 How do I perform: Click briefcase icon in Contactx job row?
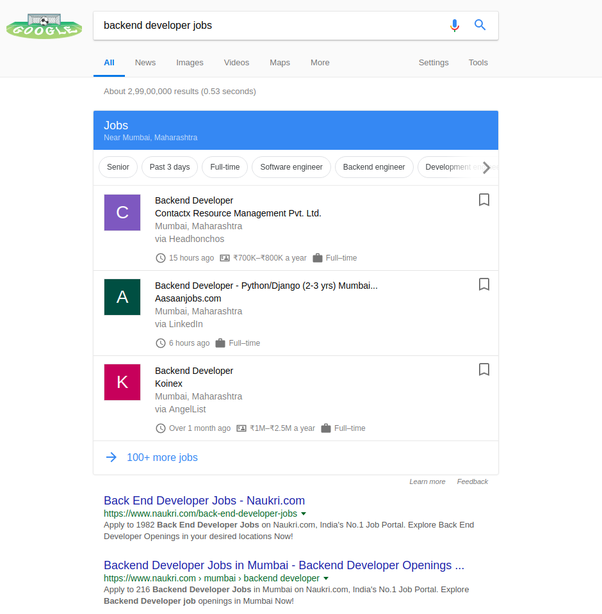point(317,258)
